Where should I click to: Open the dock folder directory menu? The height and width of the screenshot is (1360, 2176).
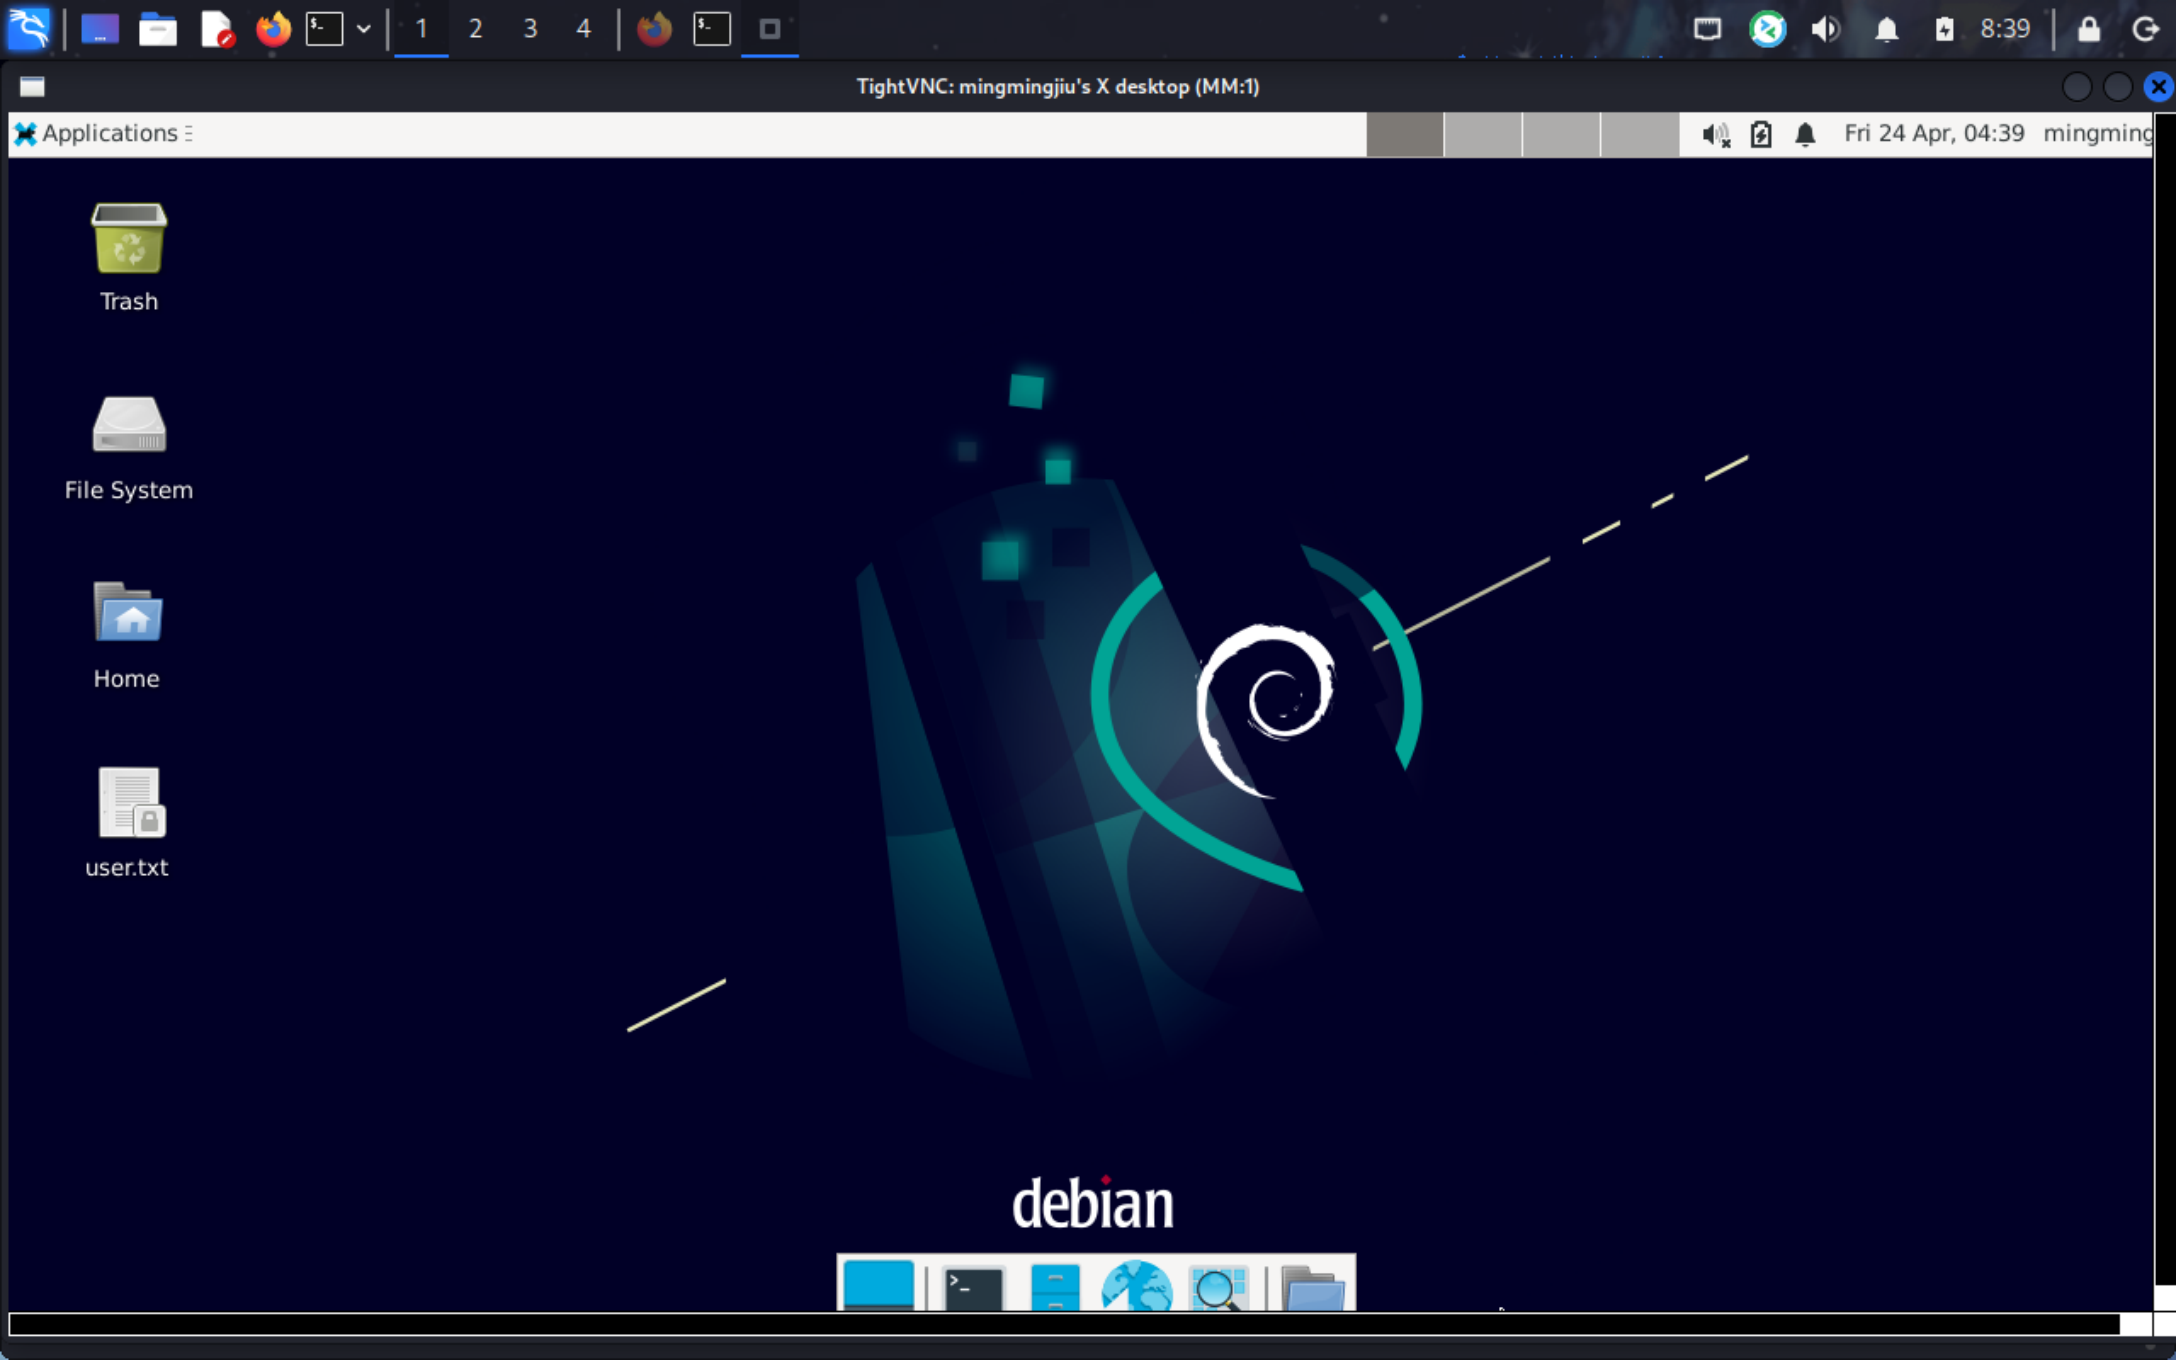1313,1290
